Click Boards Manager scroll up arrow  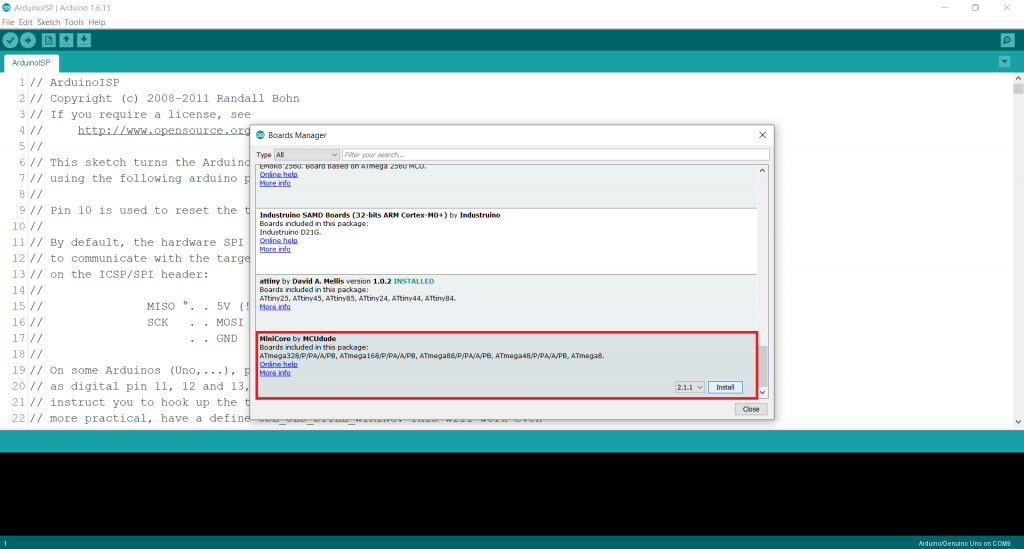[x=762, y=171]
